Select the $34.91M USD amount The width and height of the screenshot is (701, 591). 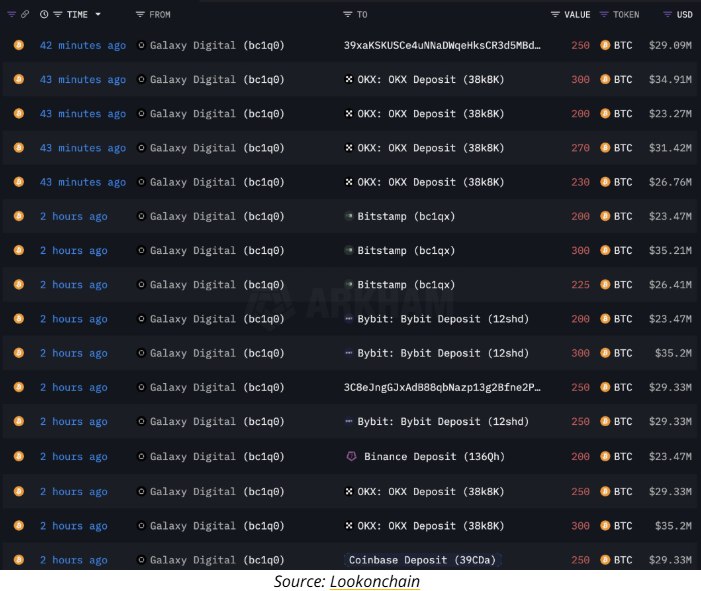[x=670, y=80]
